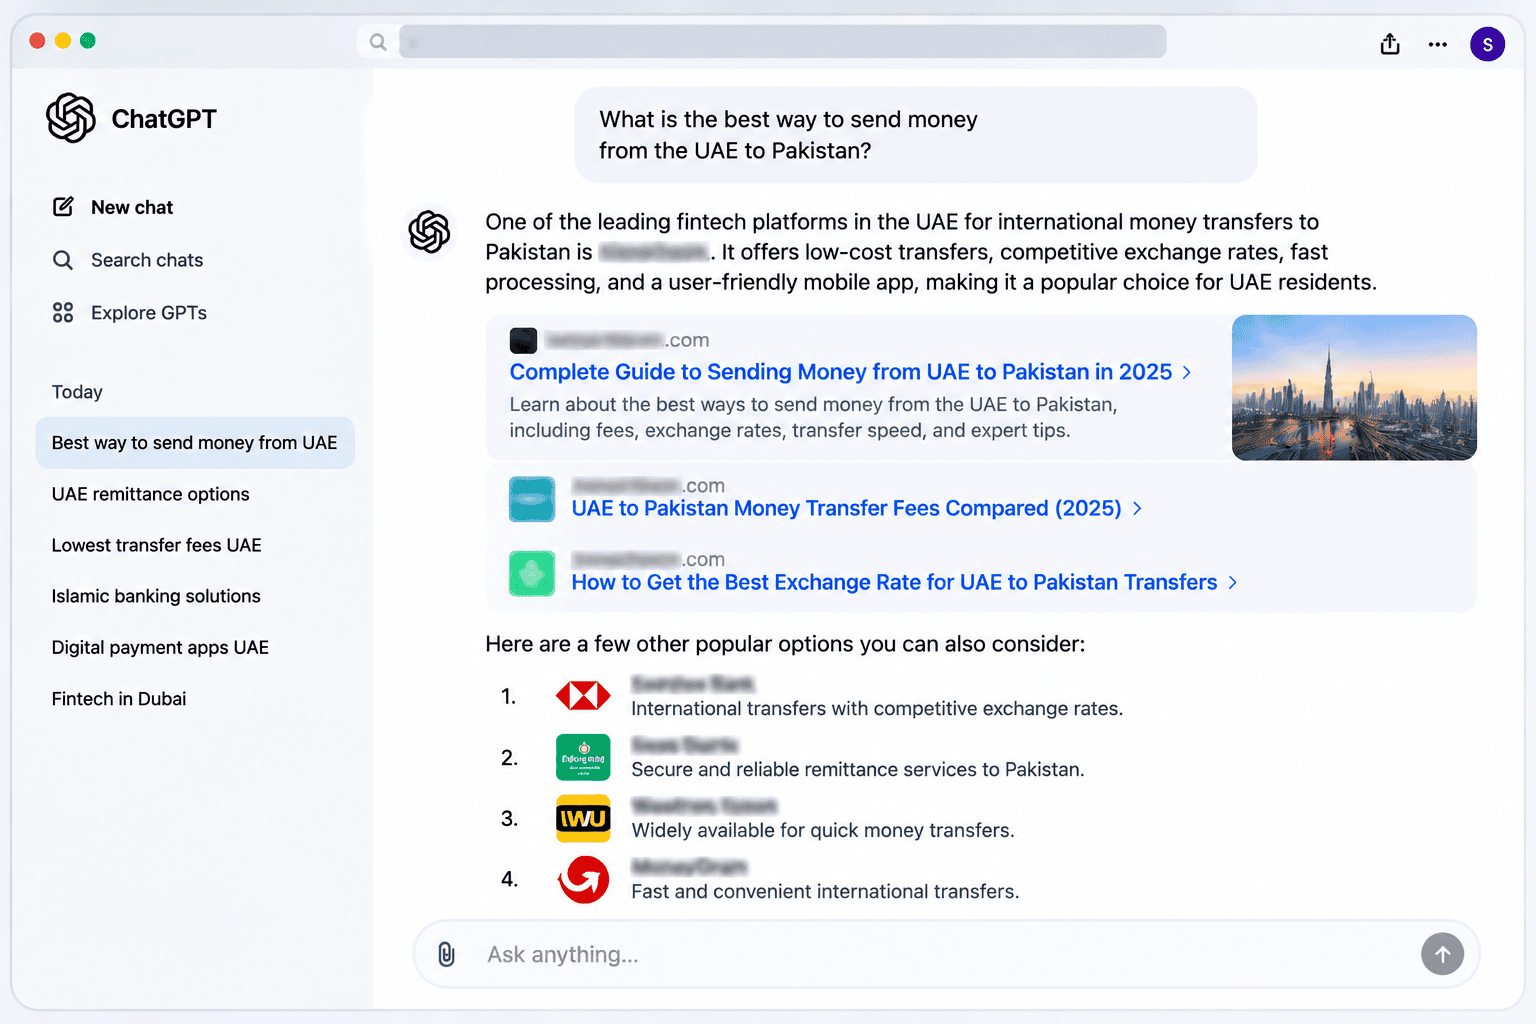Open 'Complete Guide to Sending Money' link
The width and height of the screenshot is (1536, 1024).
(841, 372)
